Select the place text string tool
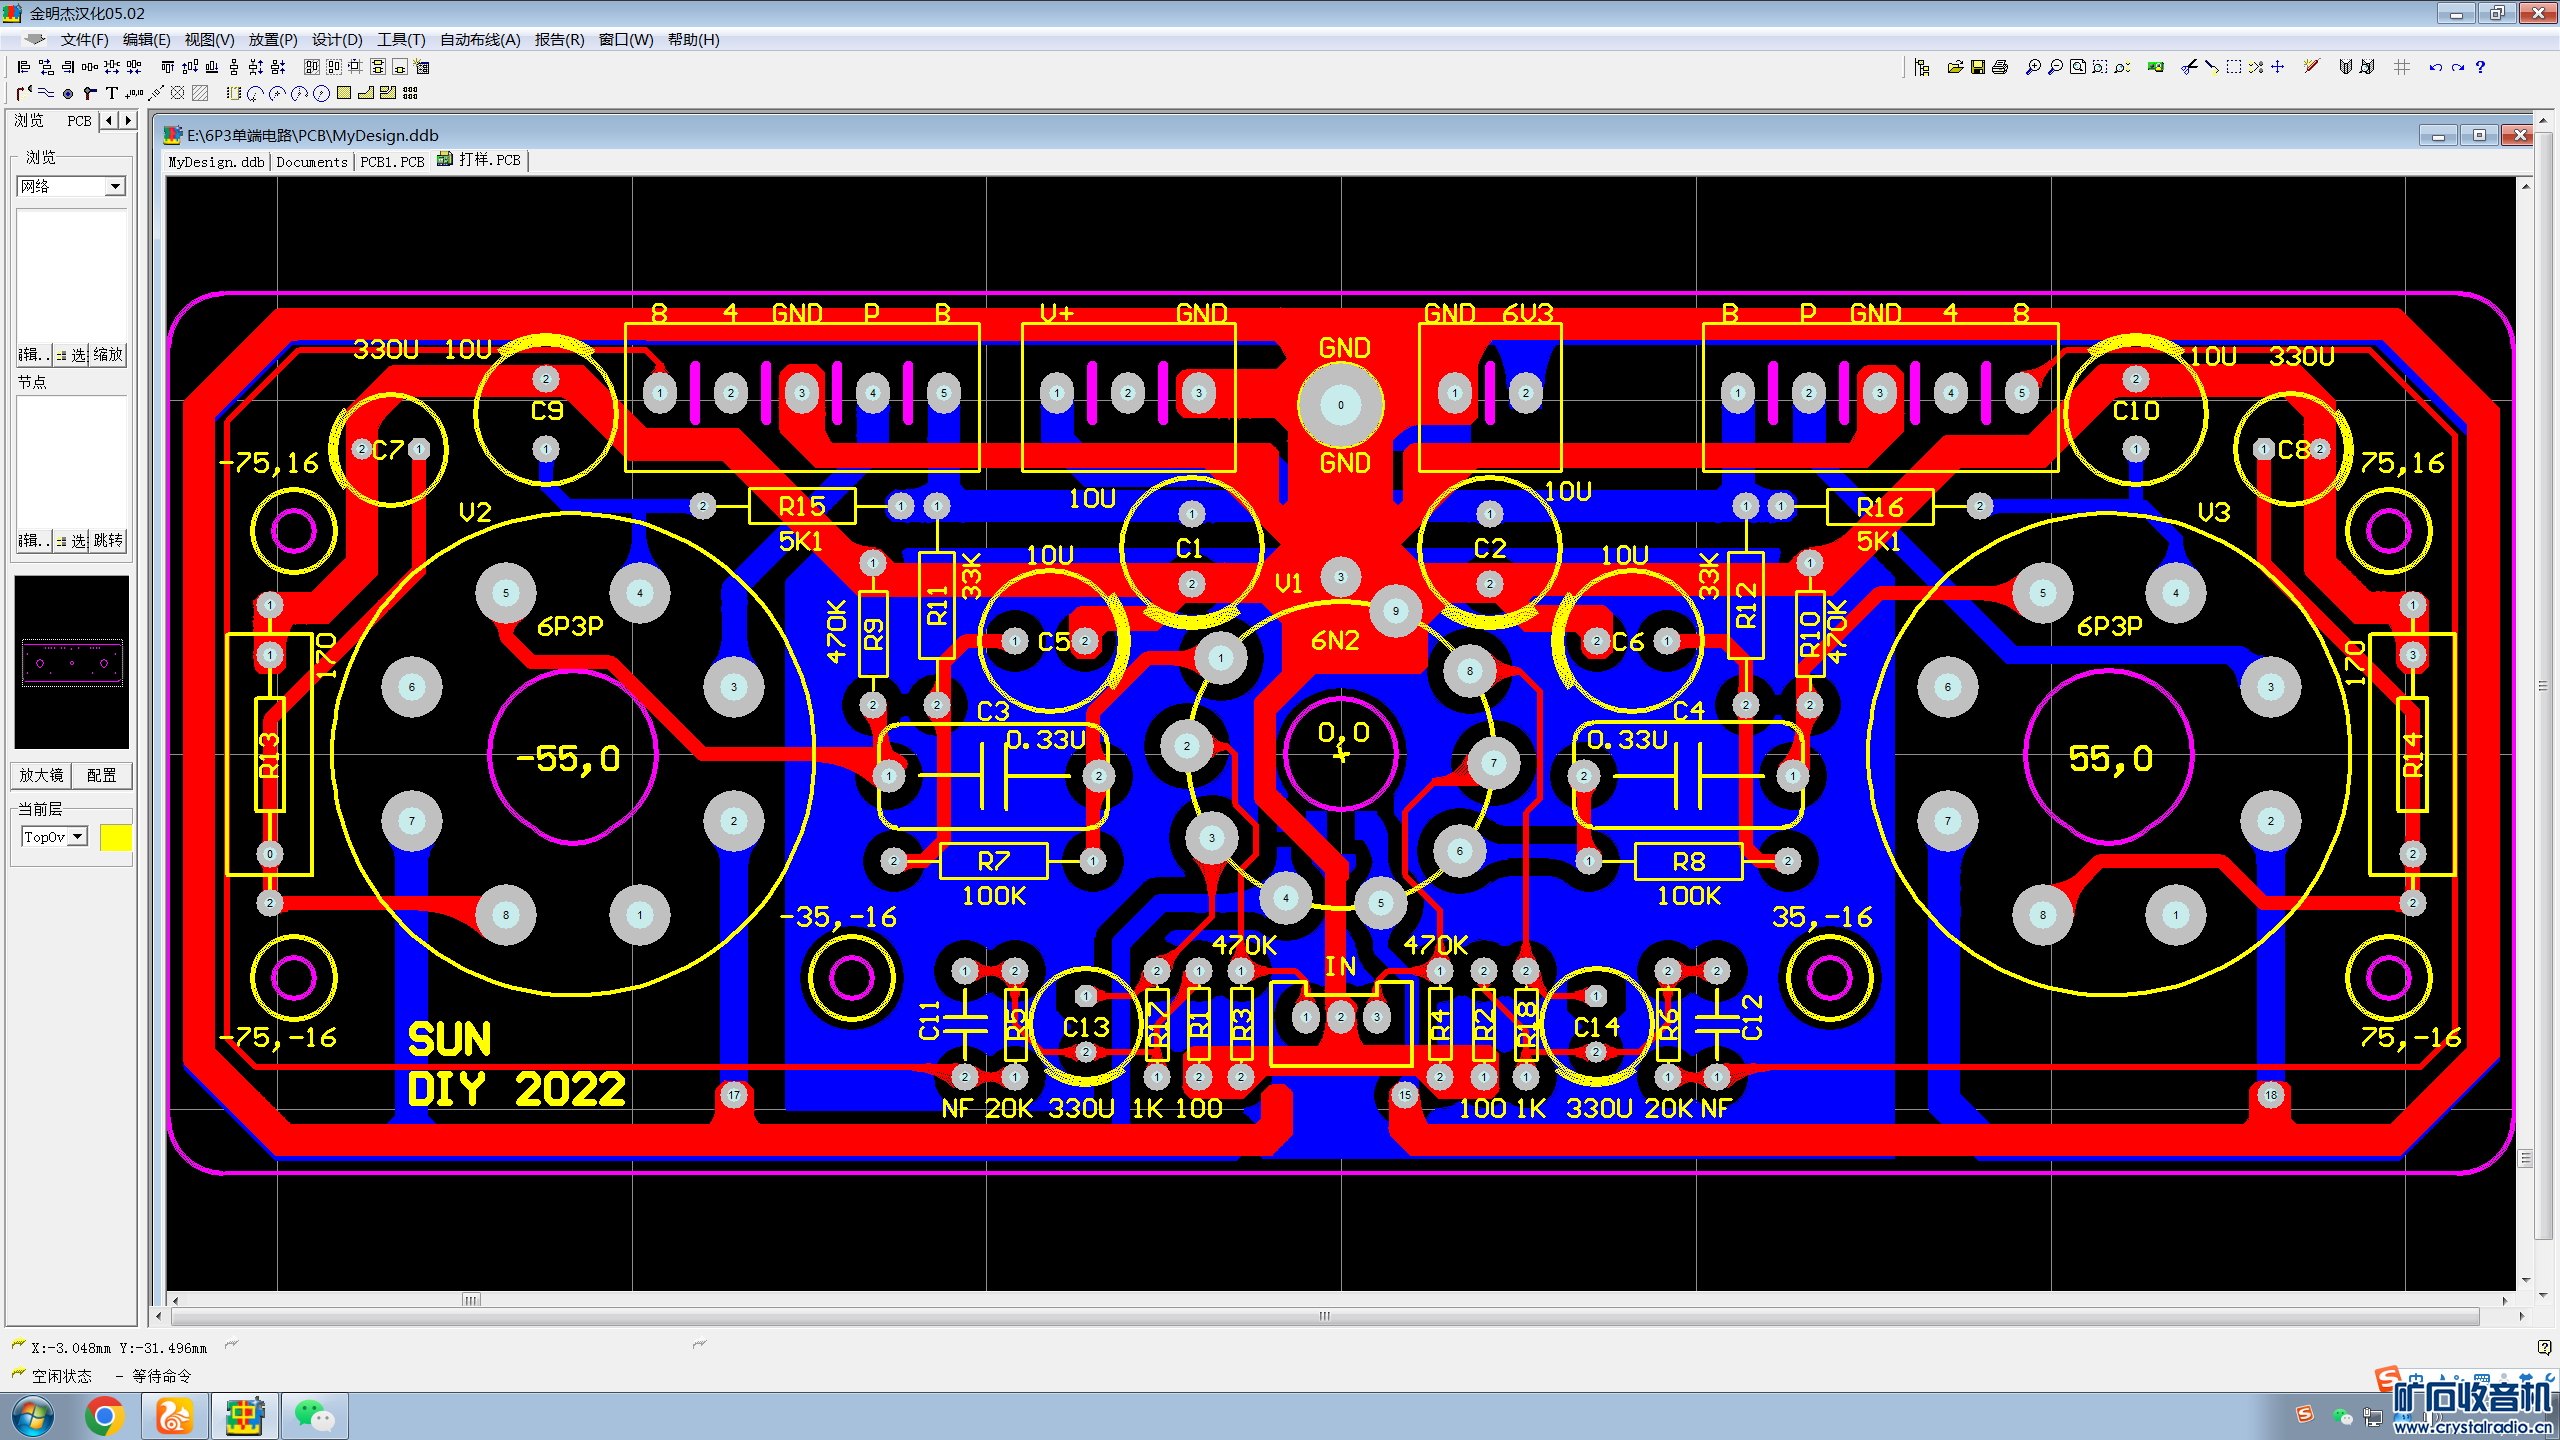 [112, 93]
